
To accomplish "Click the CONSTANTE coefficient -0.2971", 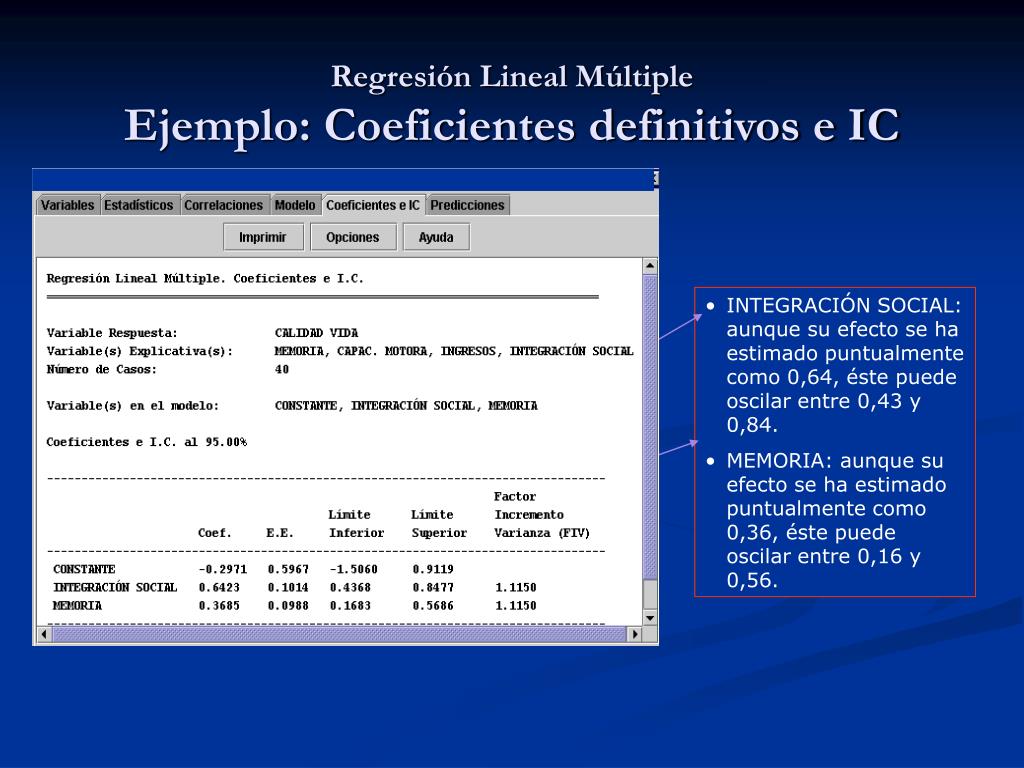I will tap(222, 569).
